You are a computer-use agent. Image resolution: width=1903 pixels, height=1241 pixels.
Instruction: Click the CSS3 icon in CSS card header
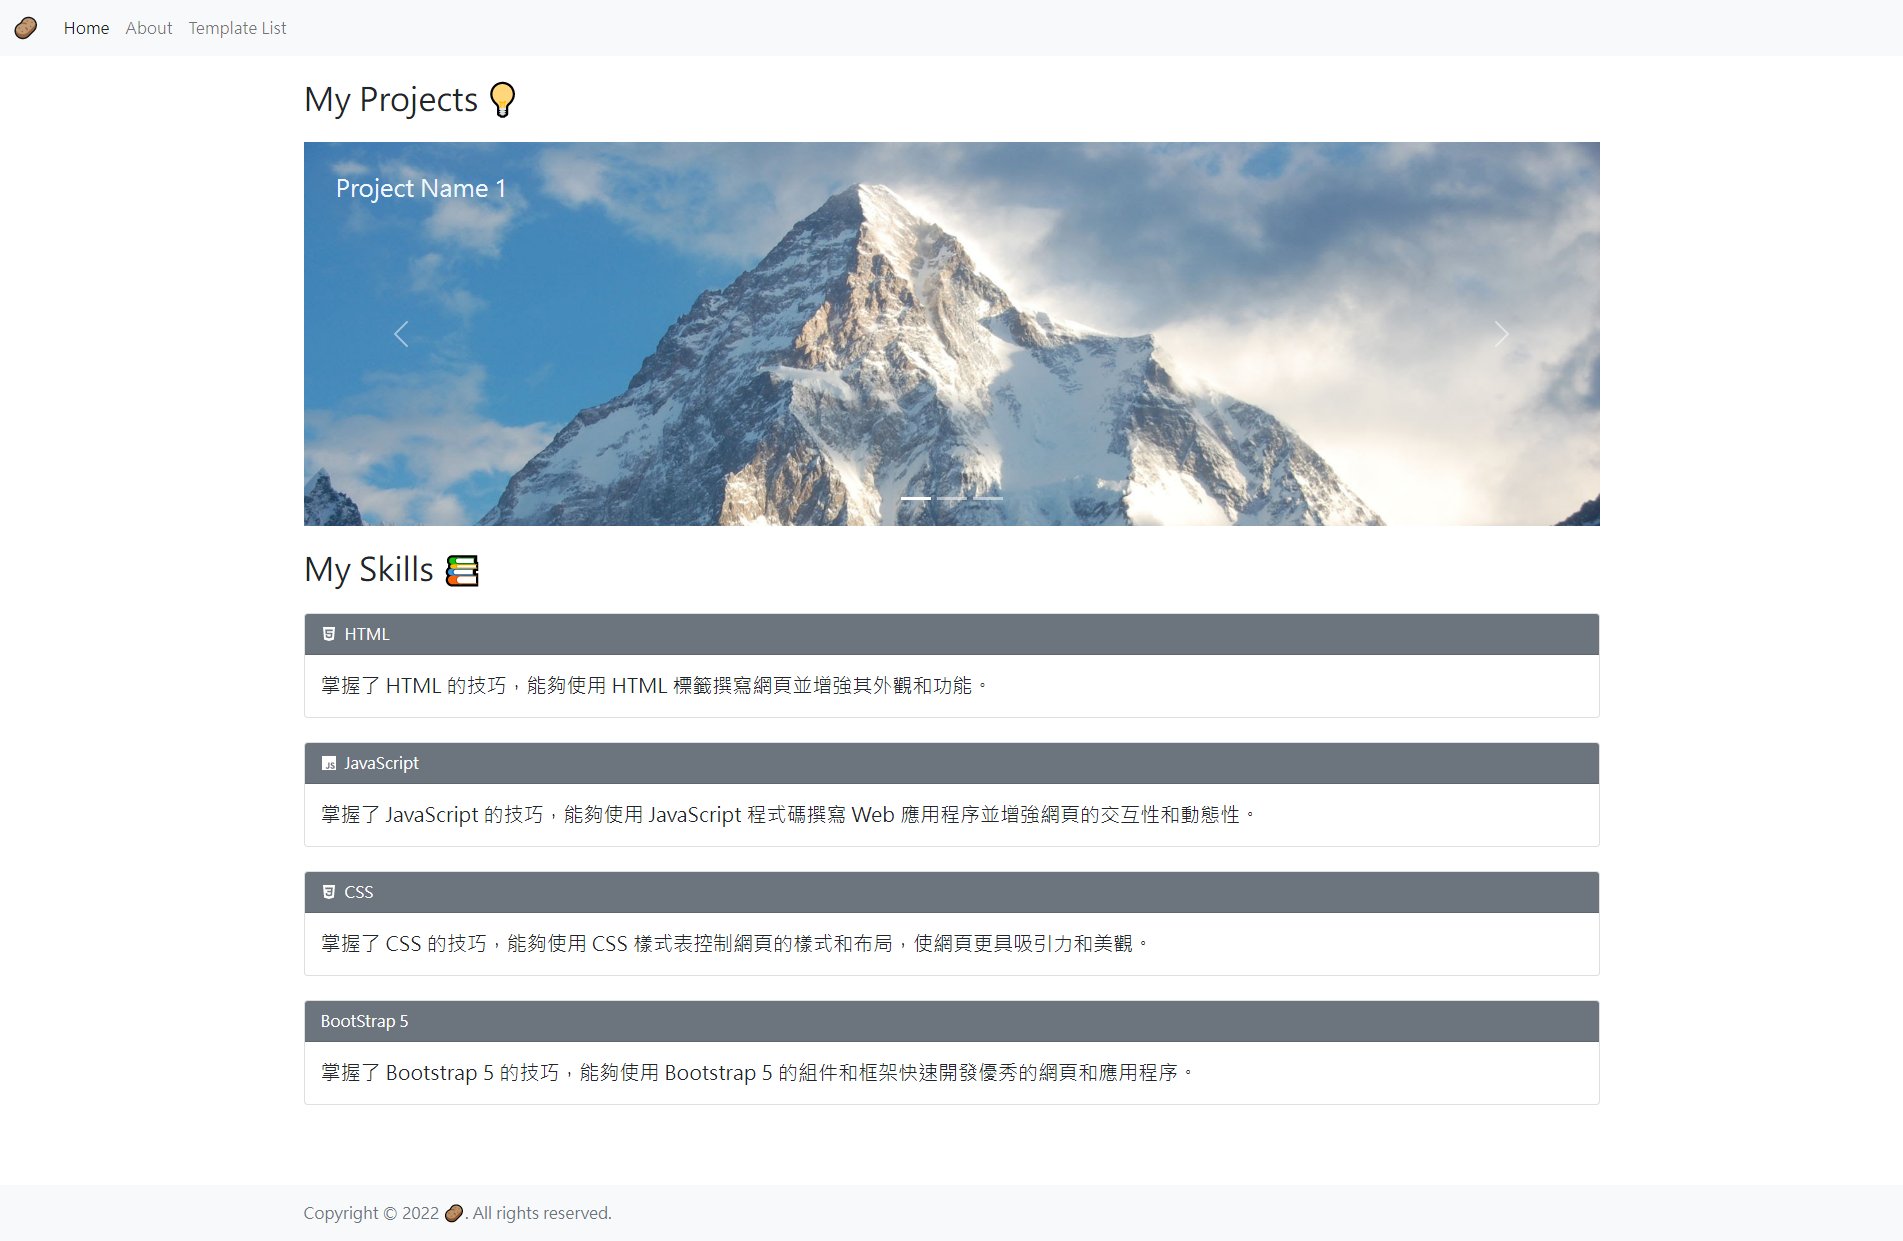(329, 892)
